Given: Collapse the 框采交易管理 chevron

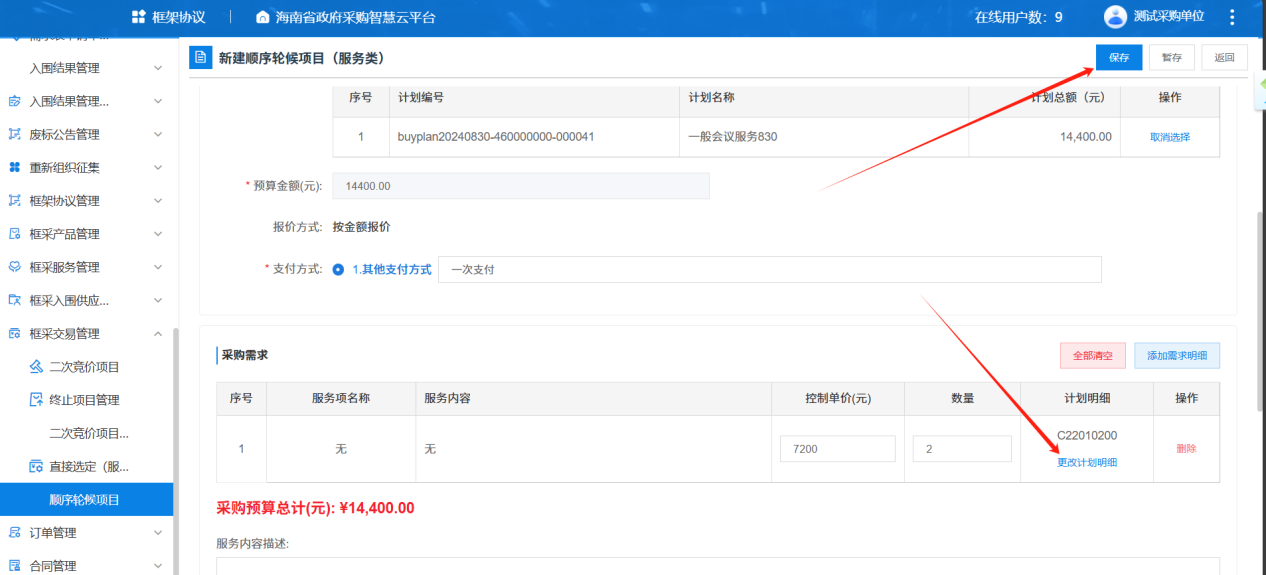Looking at the screenshot, I should (x=158, y=333).
